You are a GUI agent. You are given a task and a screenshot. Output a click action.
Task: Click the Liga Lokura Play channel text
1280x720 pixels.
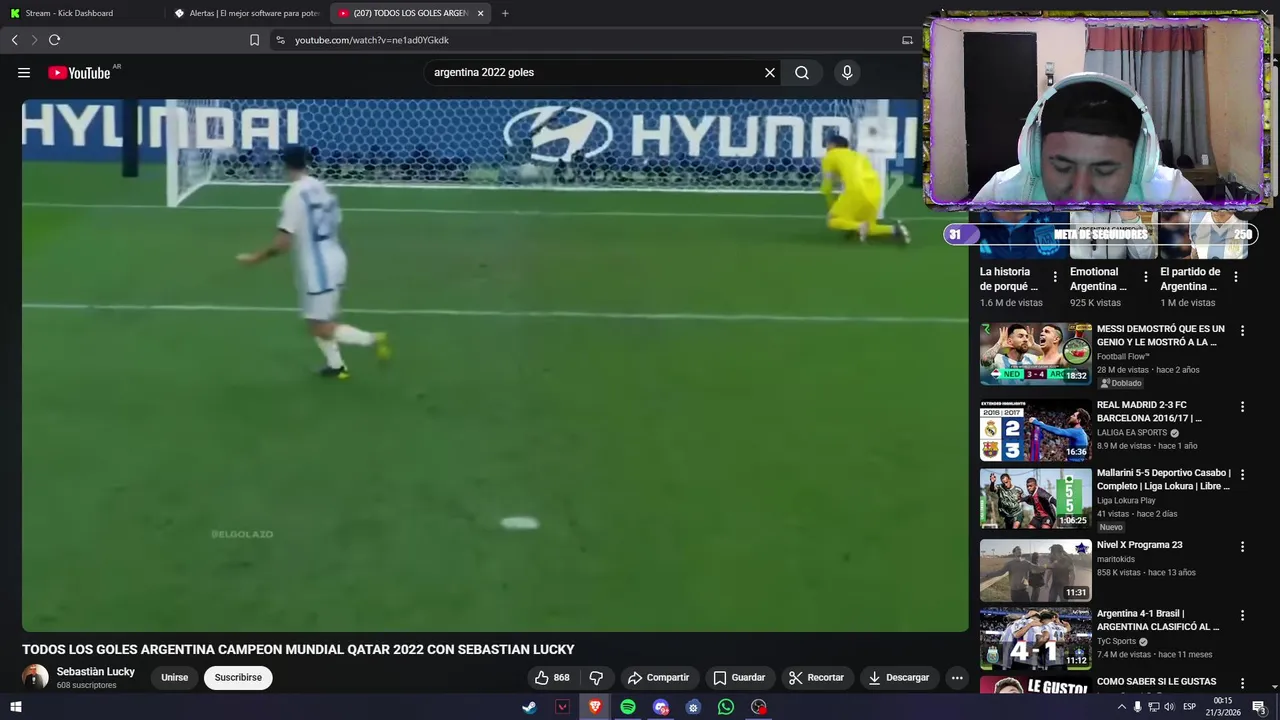(1126, 500)
